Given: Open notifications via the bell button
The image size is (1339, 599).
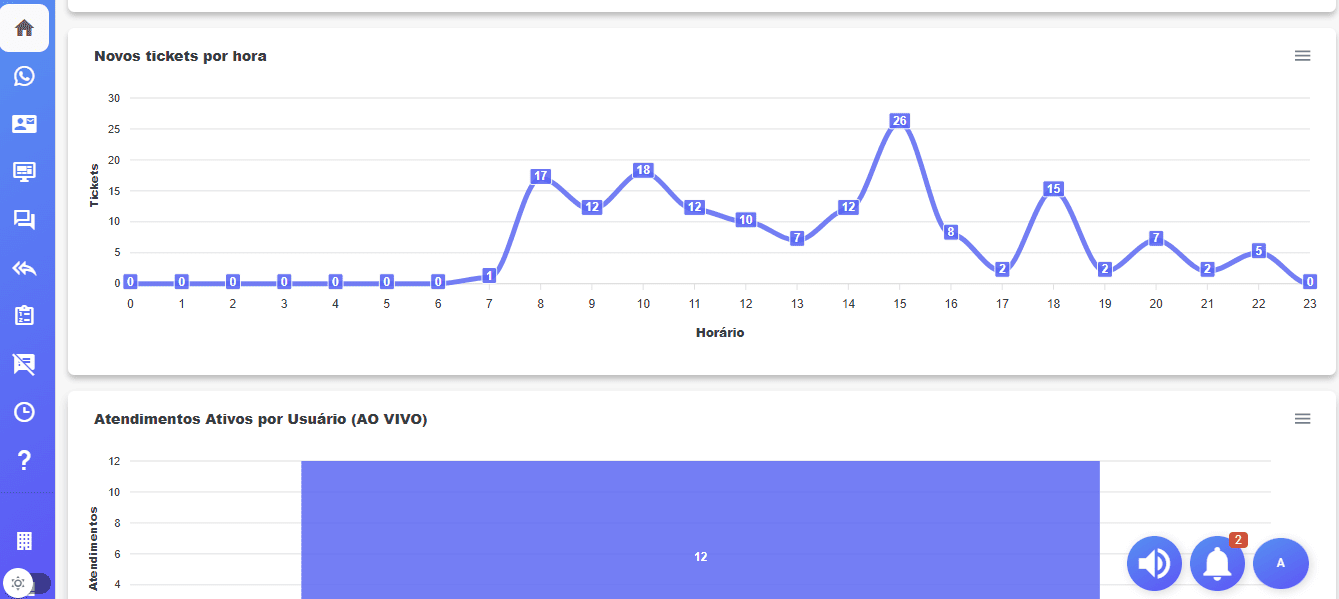Looking at the screenshot, I should click(x=1219, y=563).
